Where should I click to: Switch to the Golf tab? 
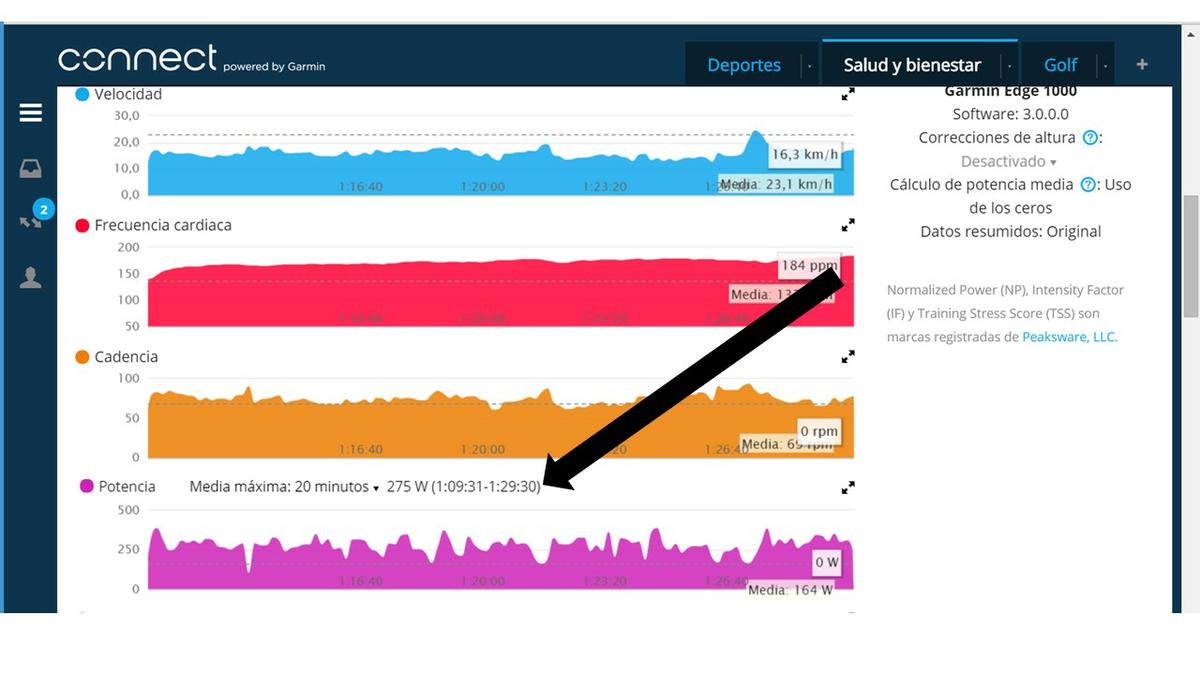1060,65
